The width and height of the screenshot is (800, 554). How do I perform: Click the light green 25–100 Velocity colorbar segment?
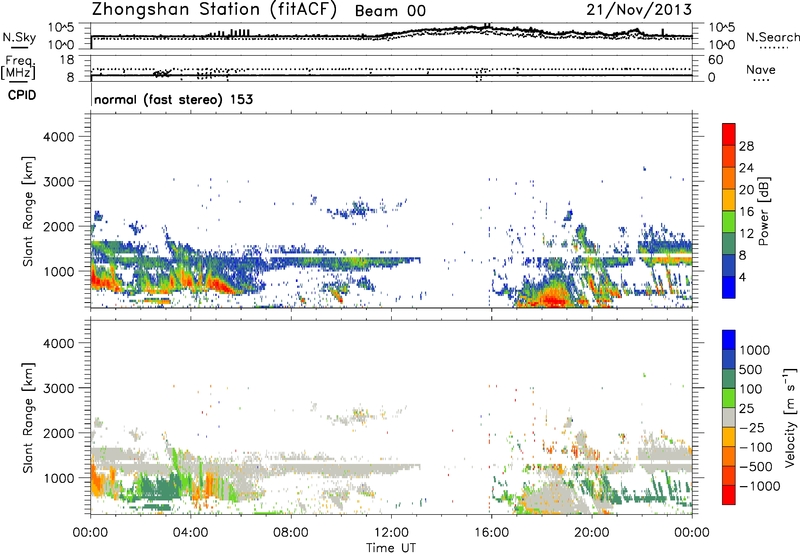729,398
